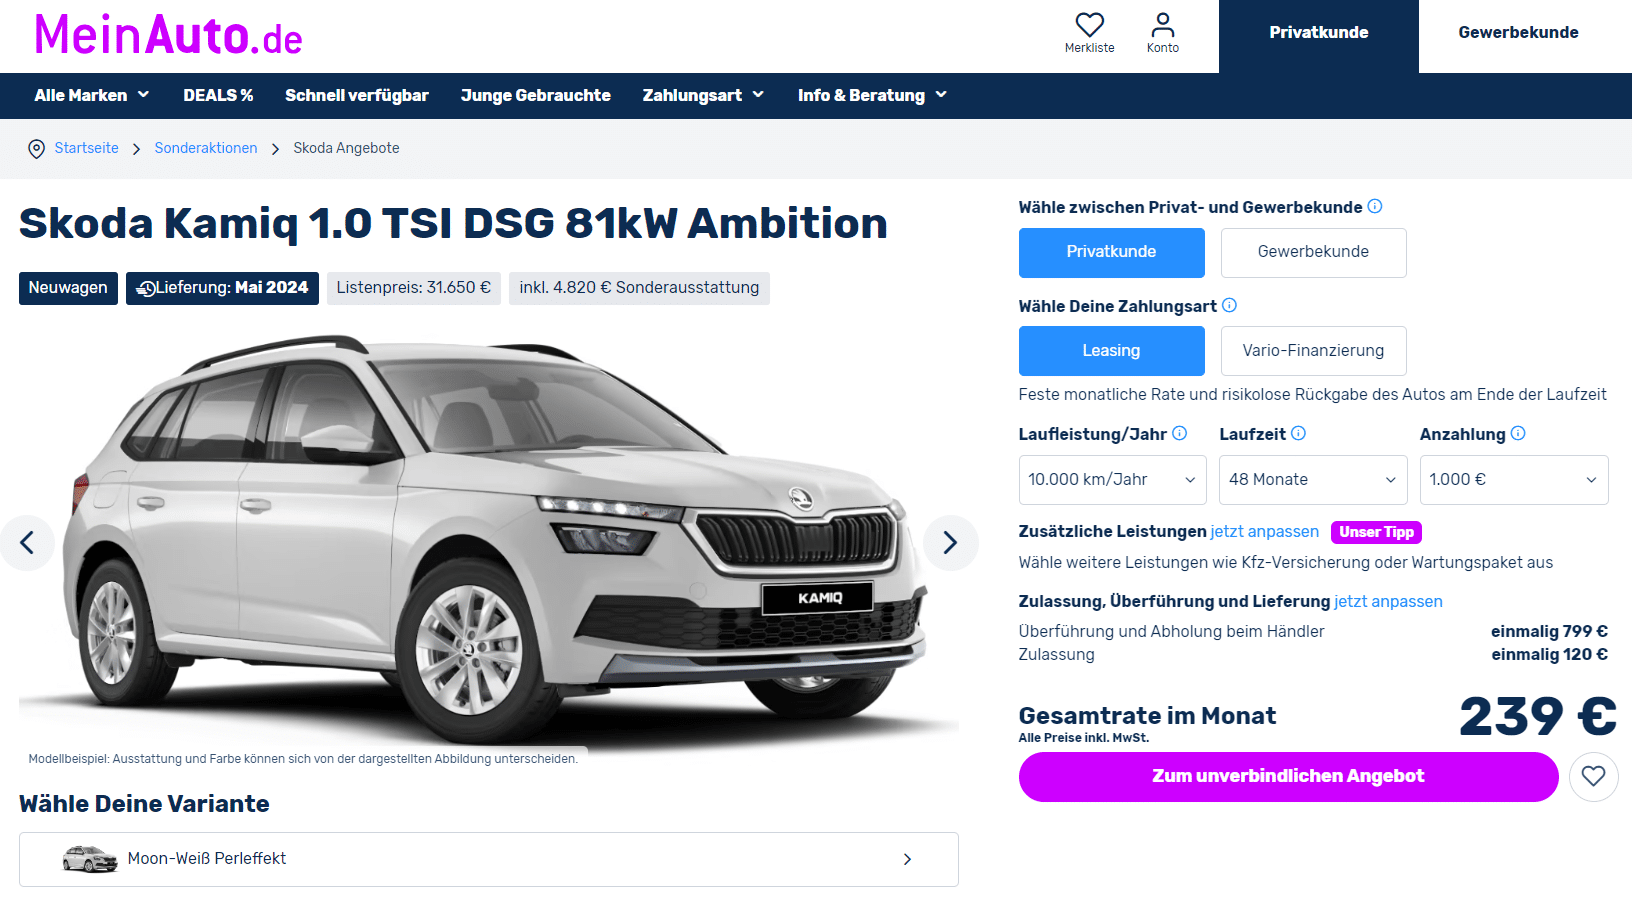Viewport: 1632px width, 904px height.
Task: Click the Skoda Kamiq 1.0 TSI heading
Action: [453, 223]
